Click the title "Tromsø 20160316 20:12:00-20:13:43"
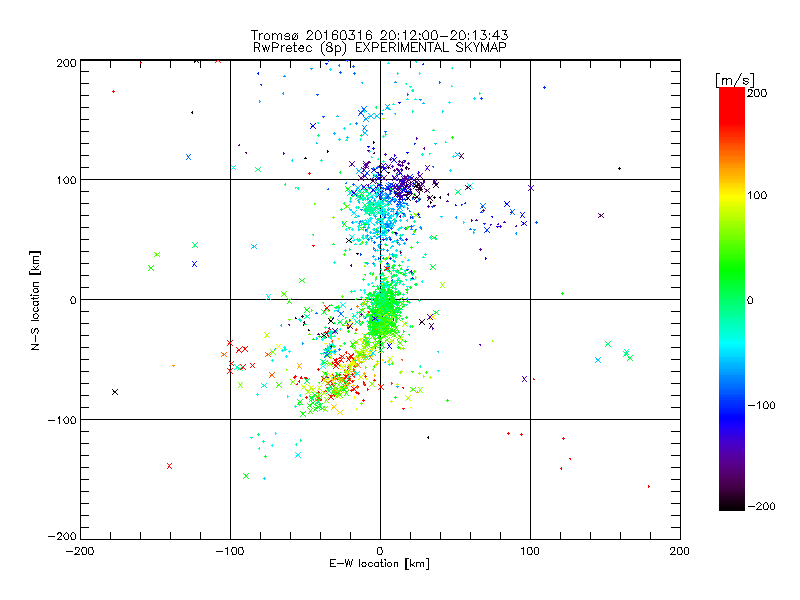 (379, 35)
